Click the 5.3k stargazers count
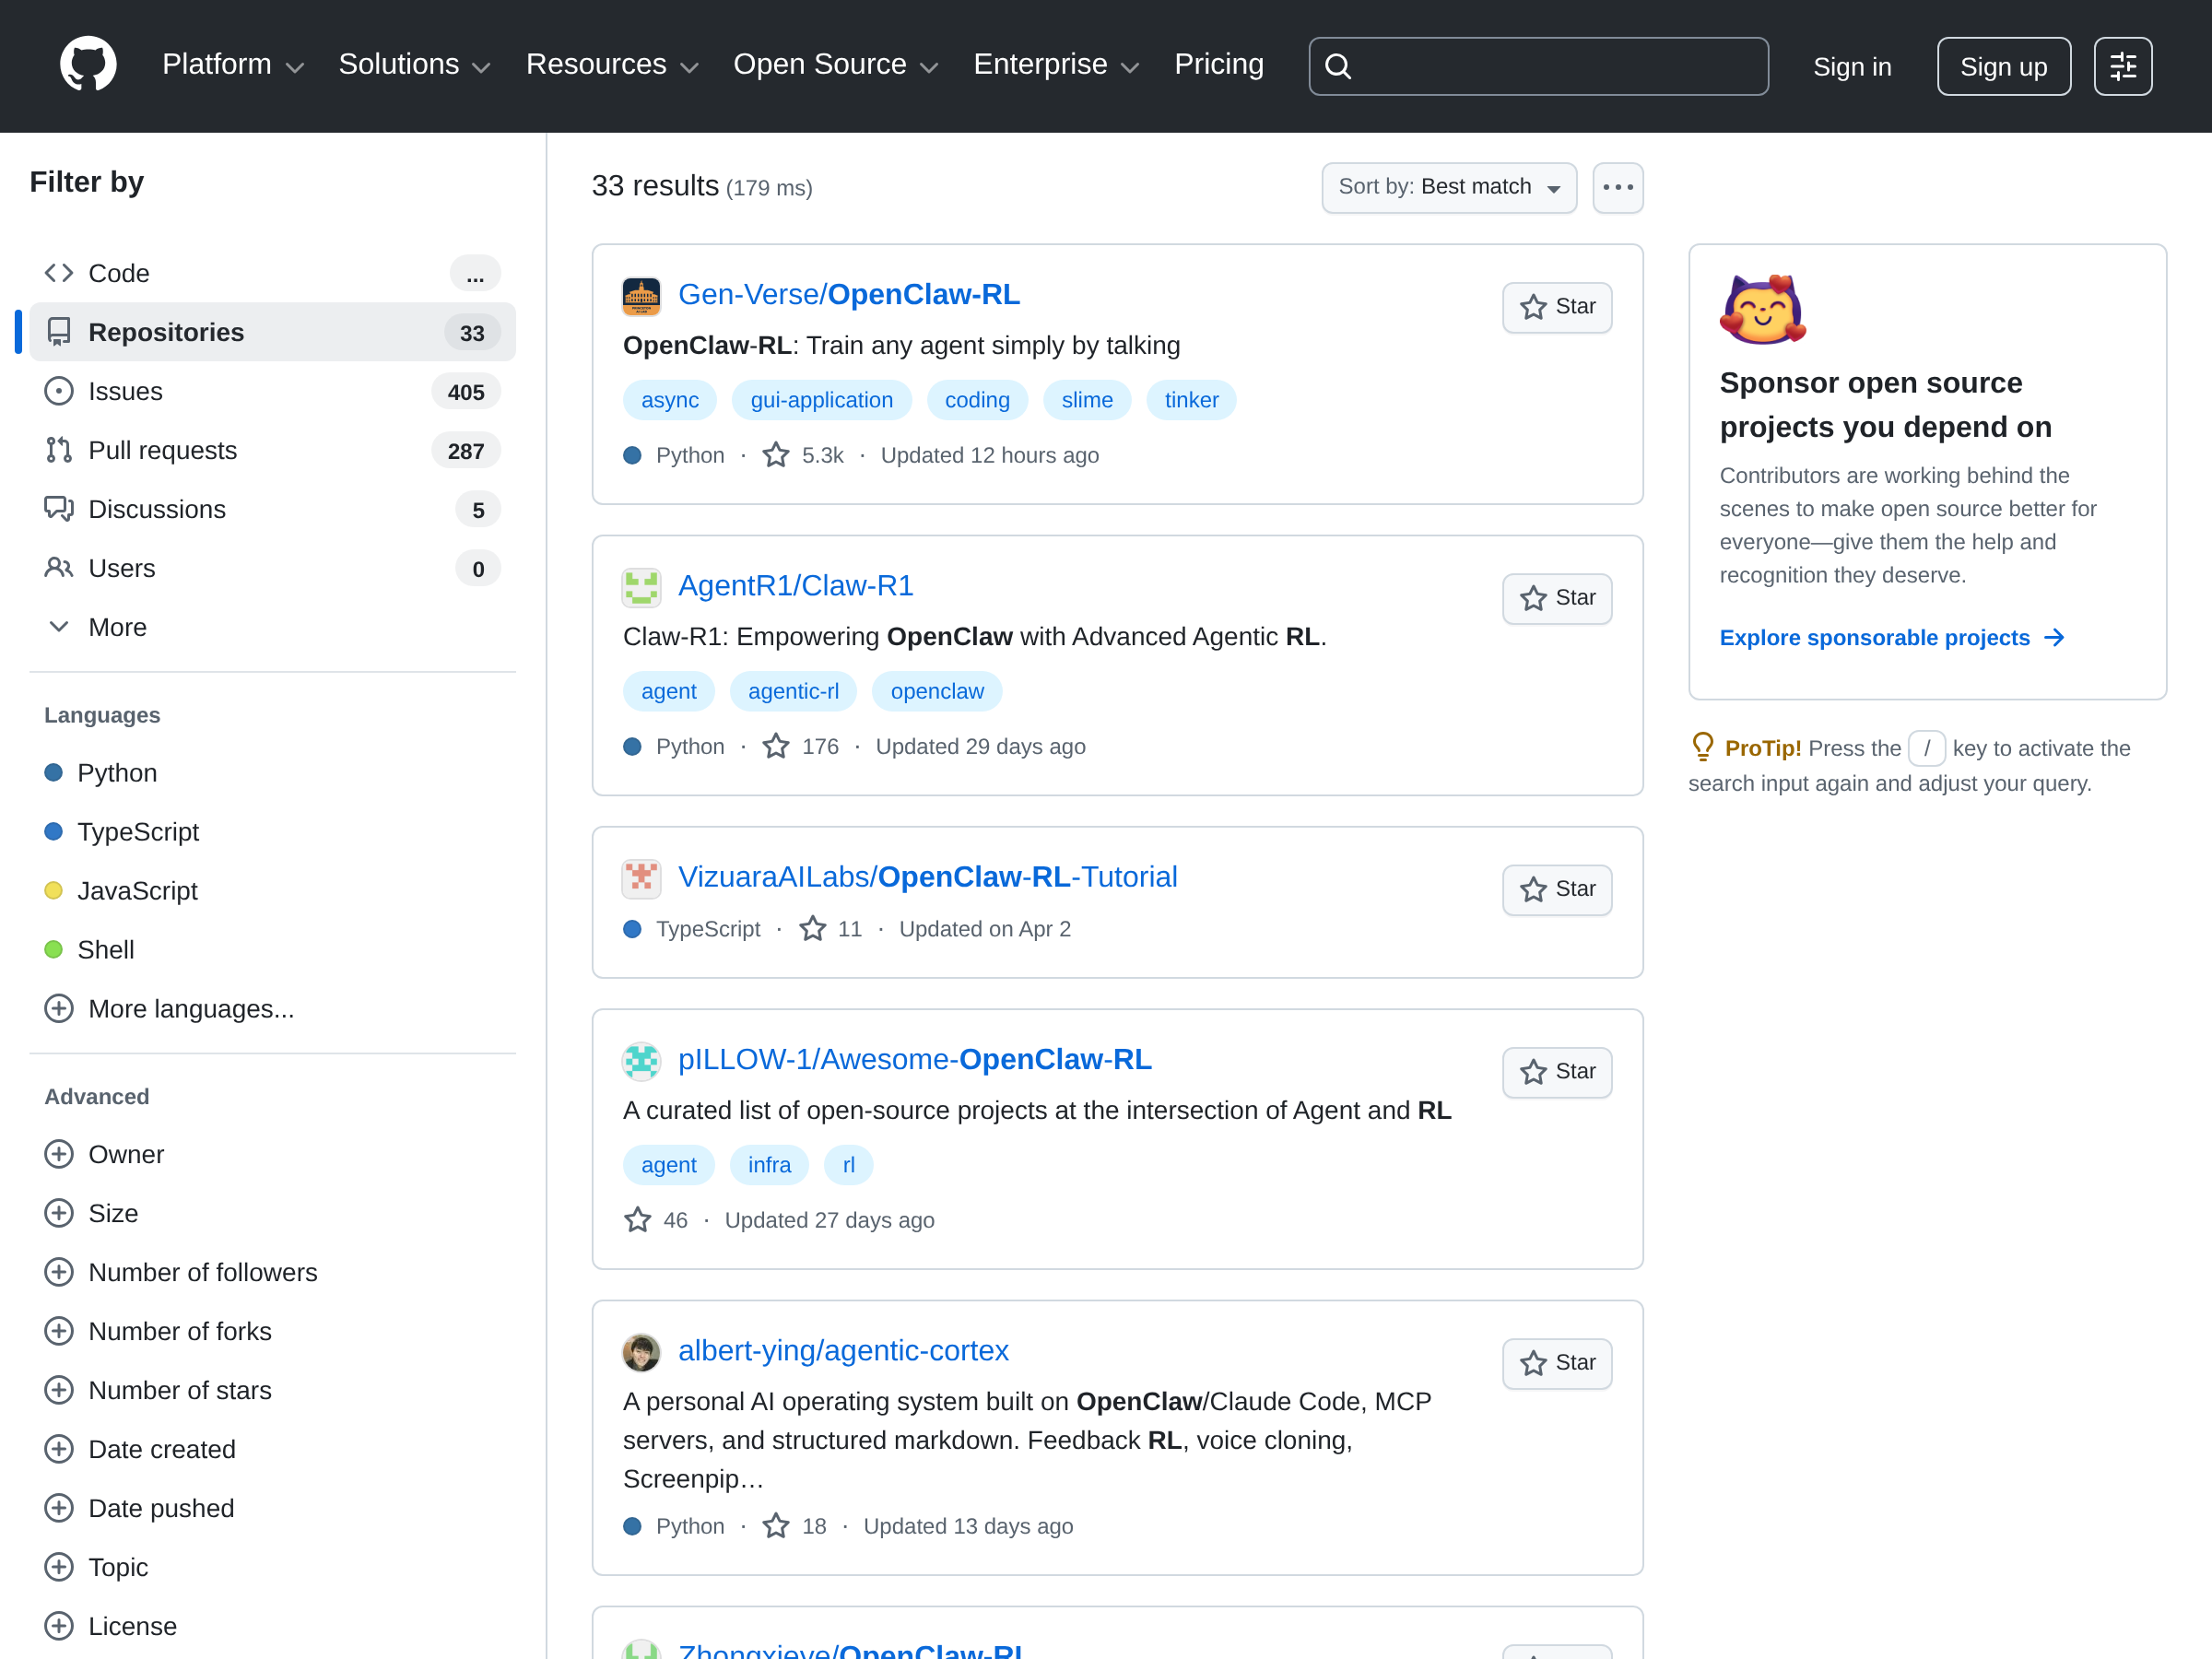Image resolution: width=2212 pixels, height=1659 pixels. (803, 455)
